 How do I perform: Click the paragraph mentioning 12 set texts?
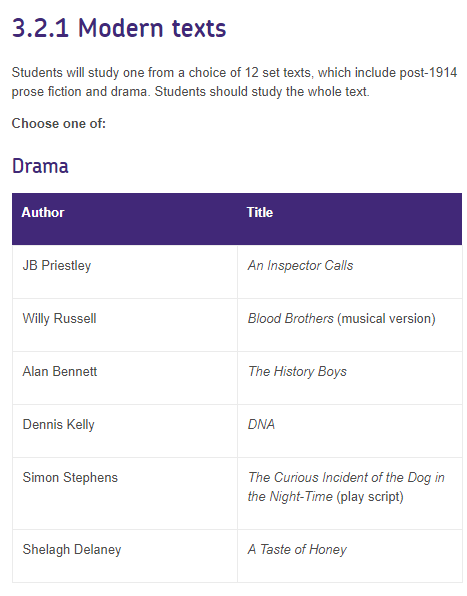click(234, 82)
